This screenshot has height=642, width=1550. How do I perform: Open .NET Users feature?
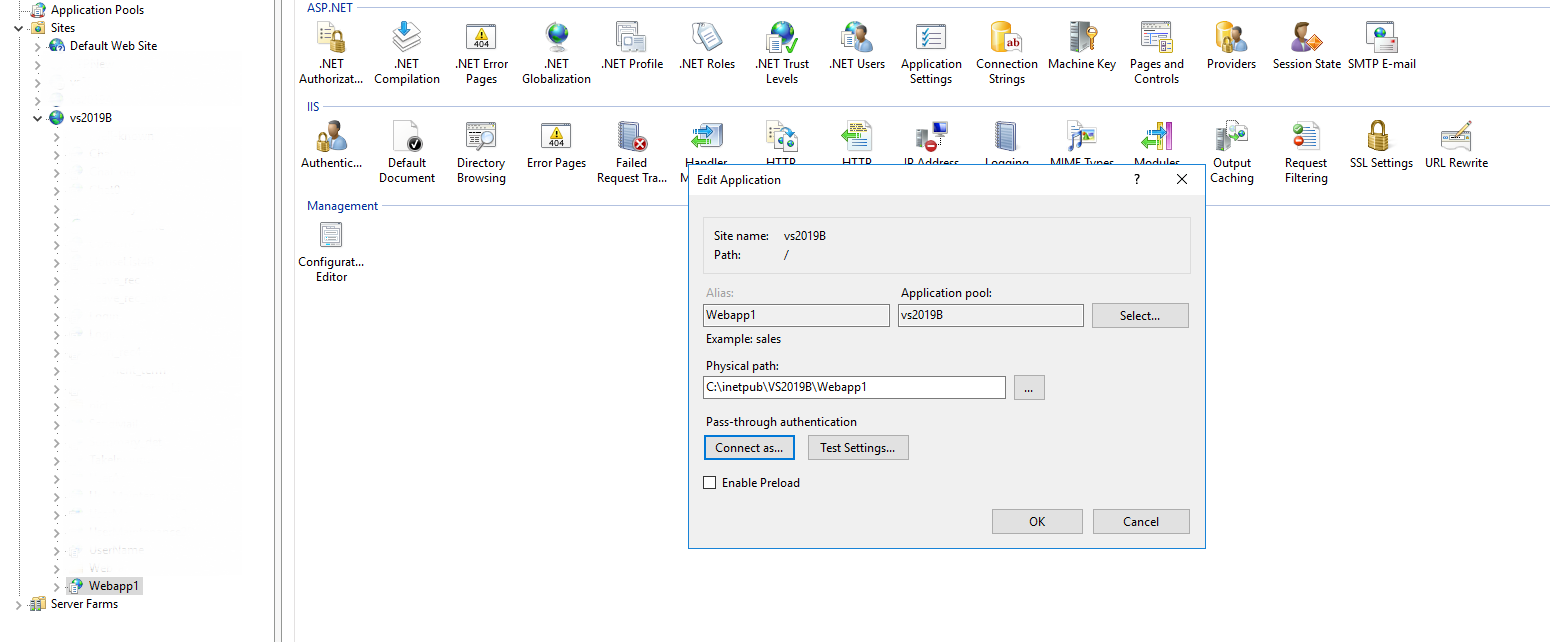tap(857, 46)
